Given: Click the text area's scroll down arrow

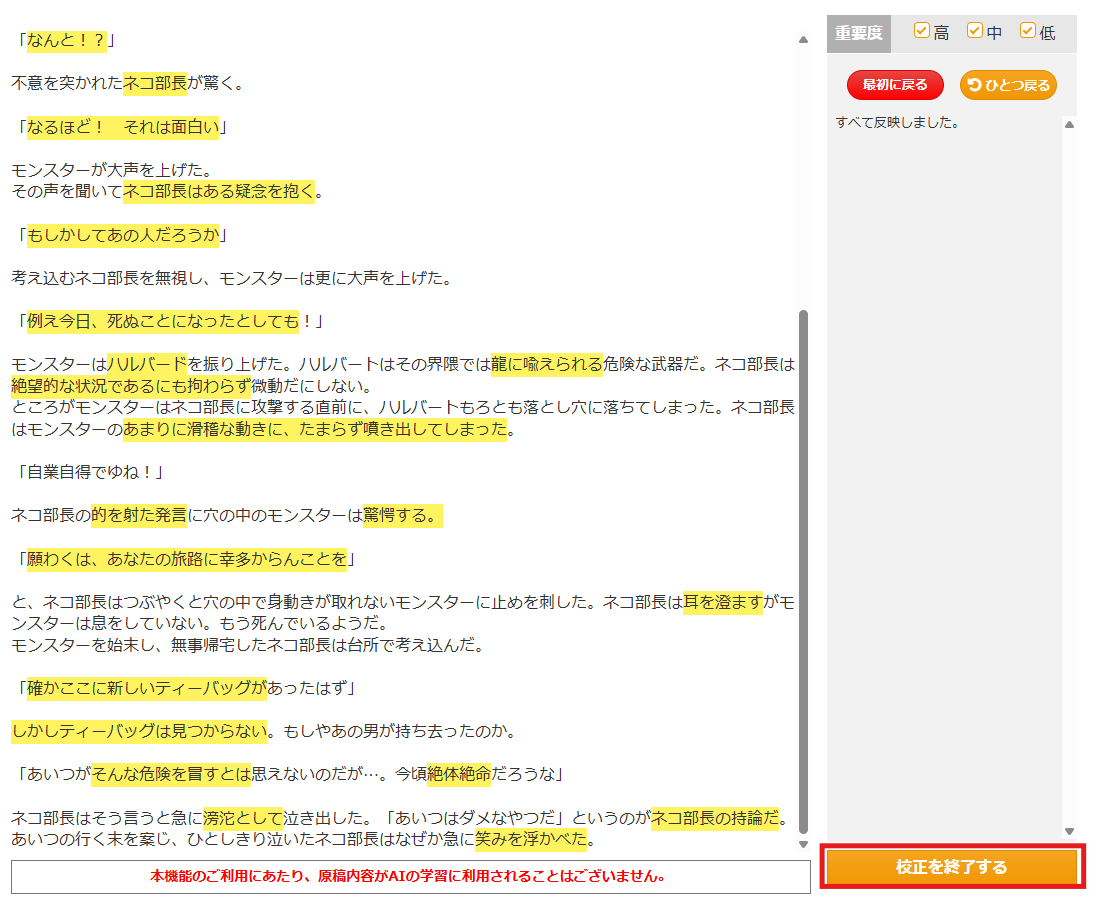Looking at the screenshot, I should tap(803, 845).
